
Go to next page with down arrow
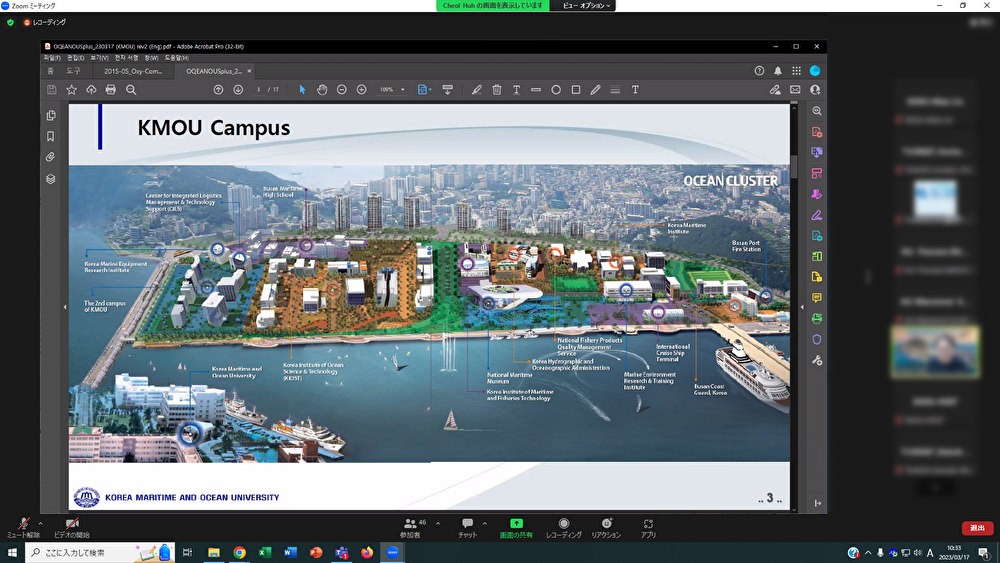click(238, 90)
